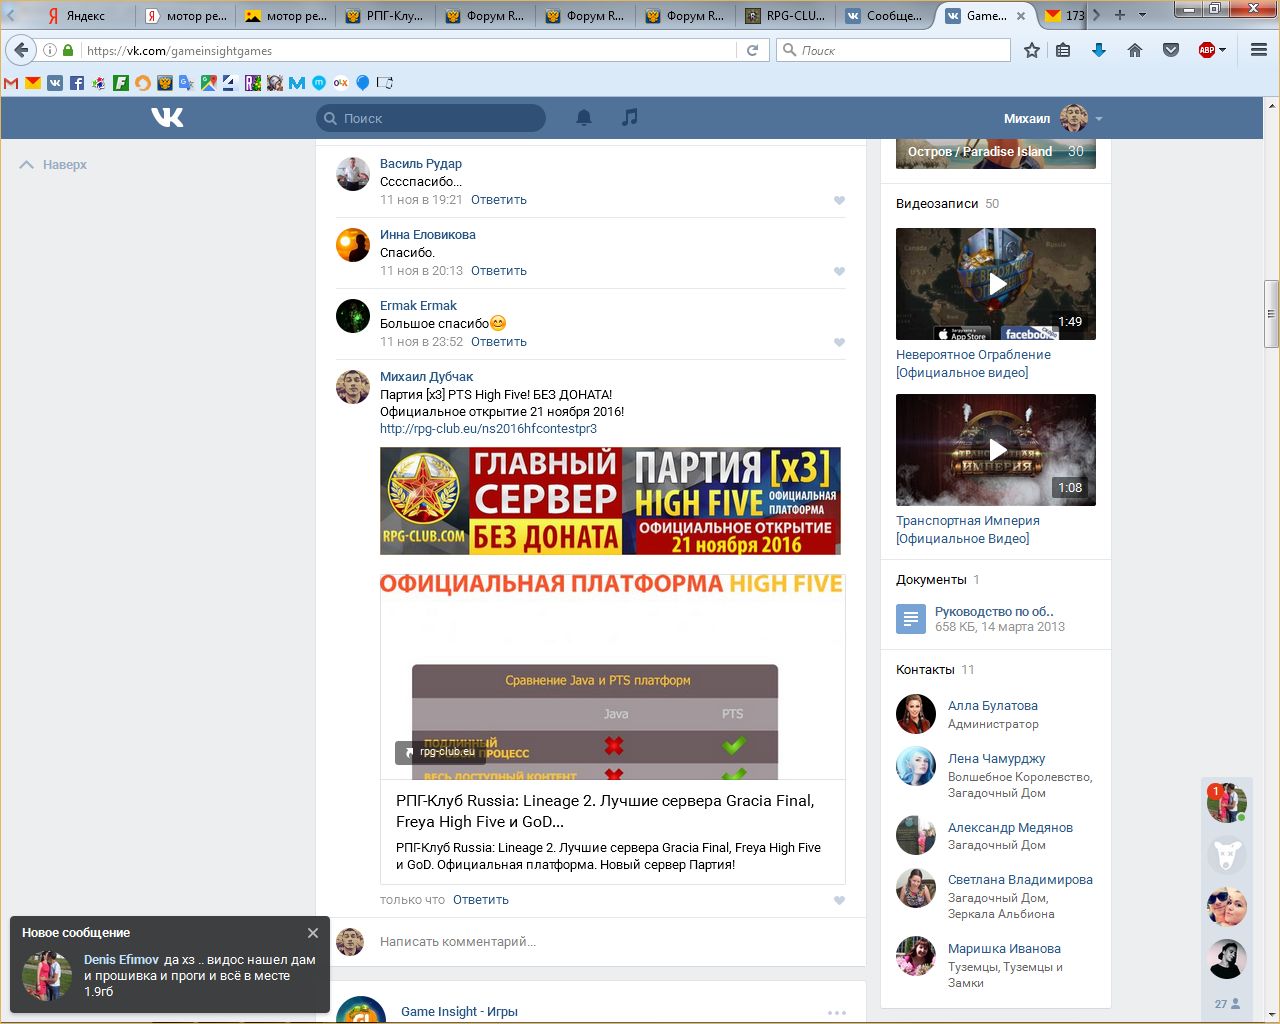Jump to top with Наверх
The height and width of the screenshot is (1024, 1280).
[x=54, y=165]
